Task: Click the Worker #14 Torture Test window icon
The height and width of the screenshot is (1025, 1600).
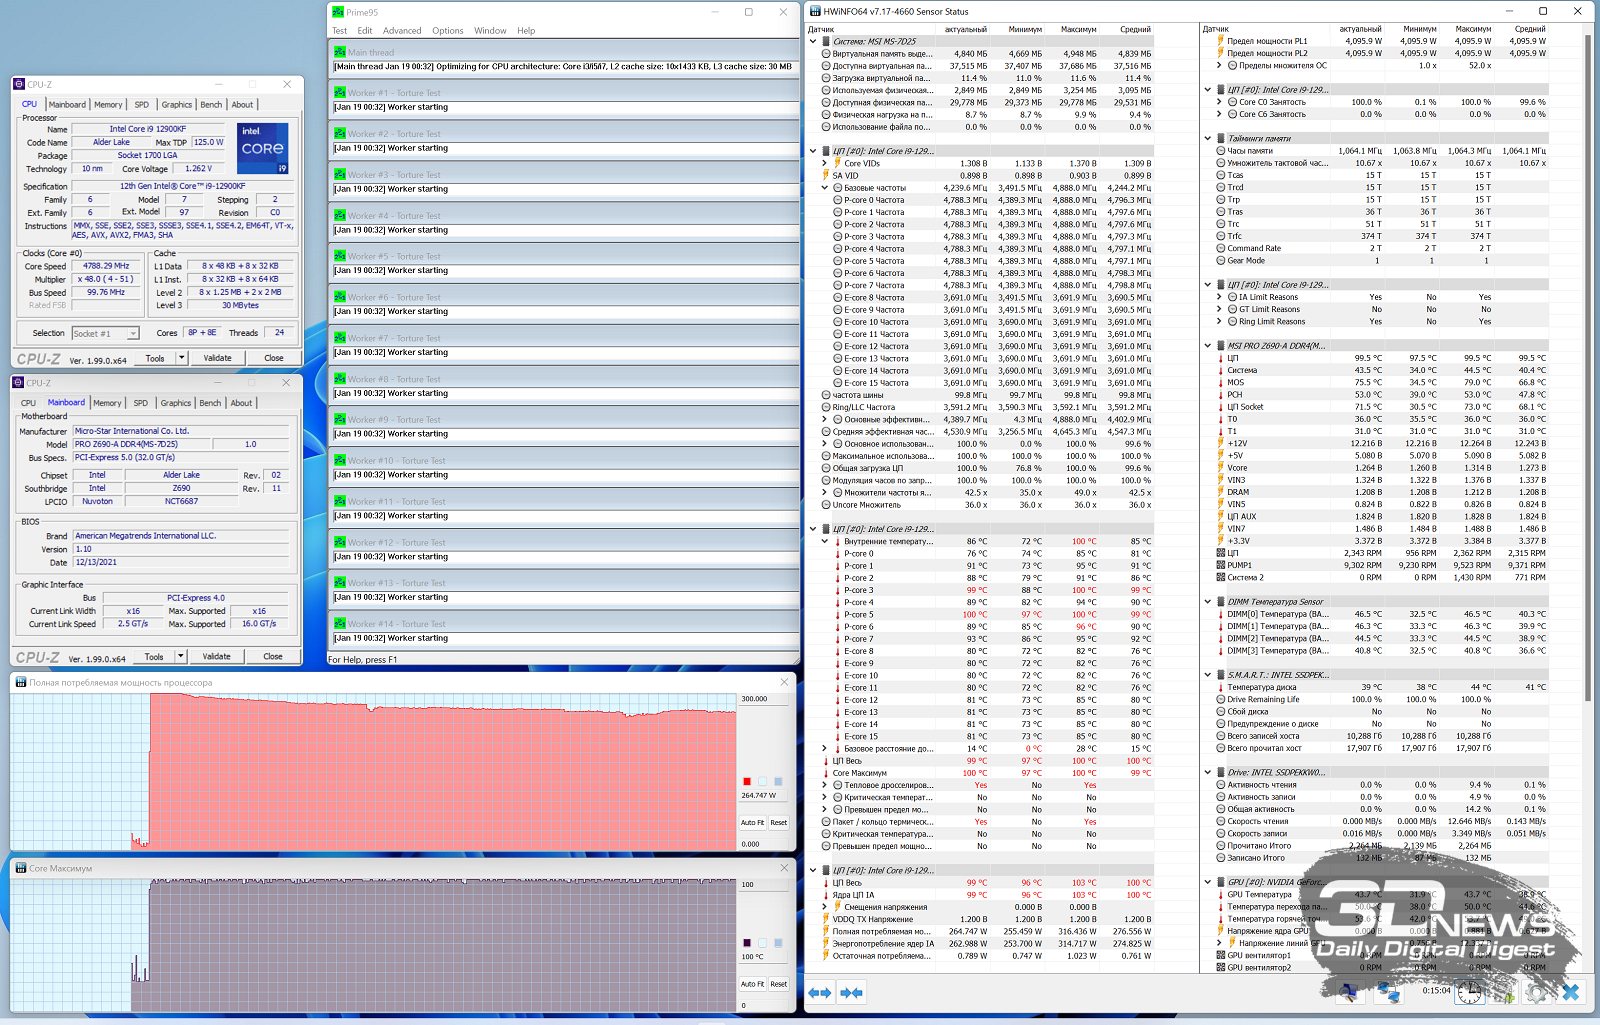Action: click(x=340, y=624)
